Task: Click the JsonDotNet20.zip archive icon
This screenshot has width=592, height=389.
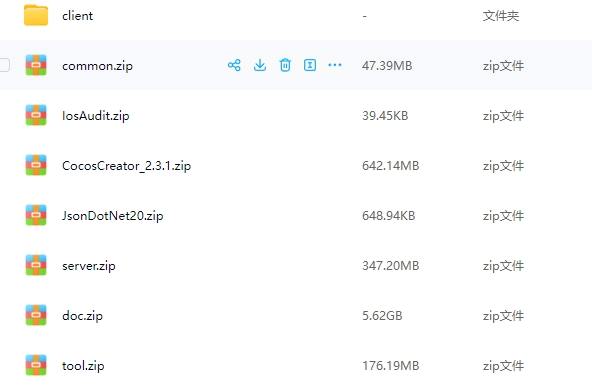Action: click(36, 215)
